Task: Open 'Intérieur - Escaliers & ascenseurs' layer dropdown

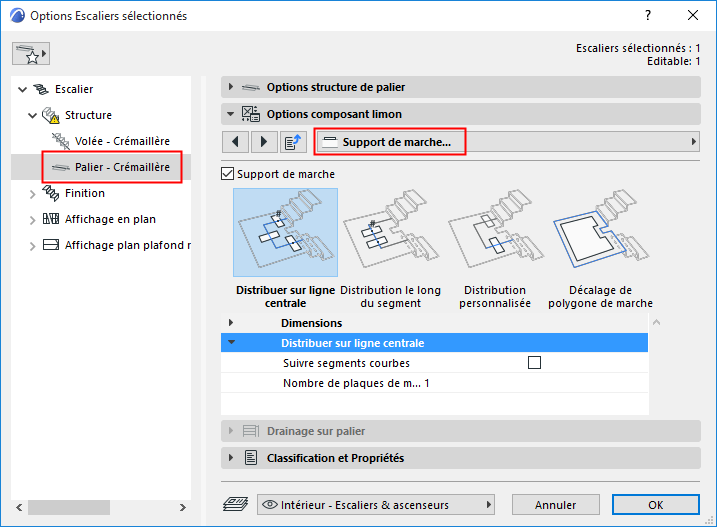Action: 376,504
